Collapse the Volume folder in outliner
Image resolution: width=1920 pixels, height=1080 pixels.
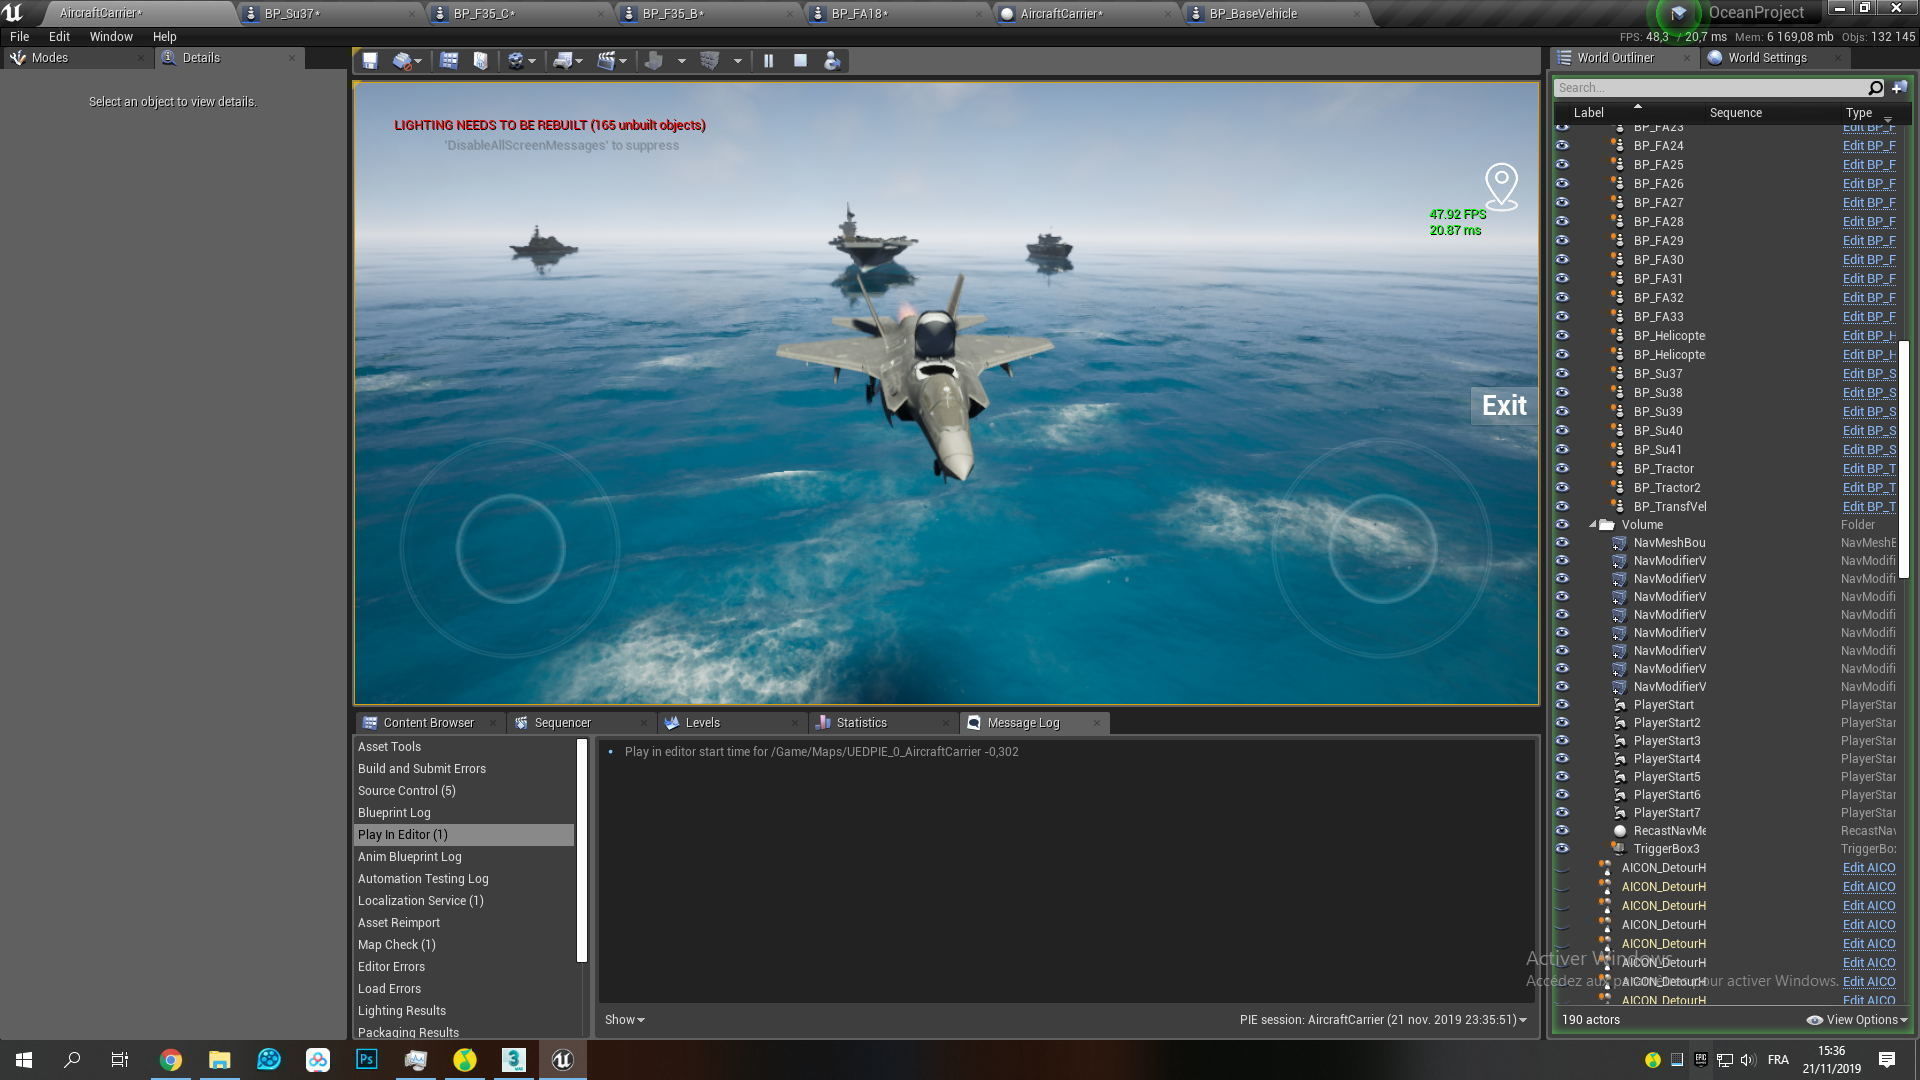pyautogui.click(x=1593, y=525)
